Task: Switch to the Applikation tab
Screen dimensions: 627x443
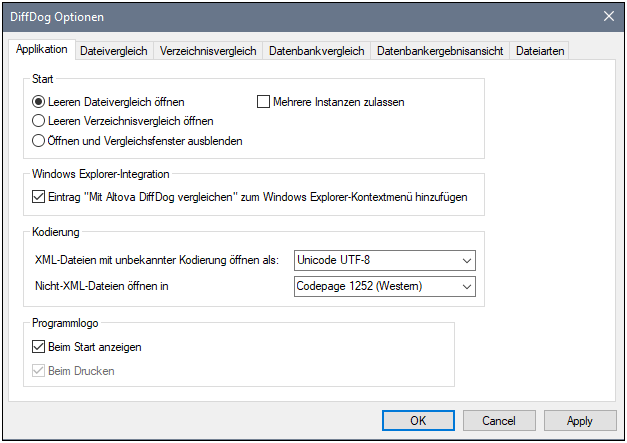Action: (42, 49)
